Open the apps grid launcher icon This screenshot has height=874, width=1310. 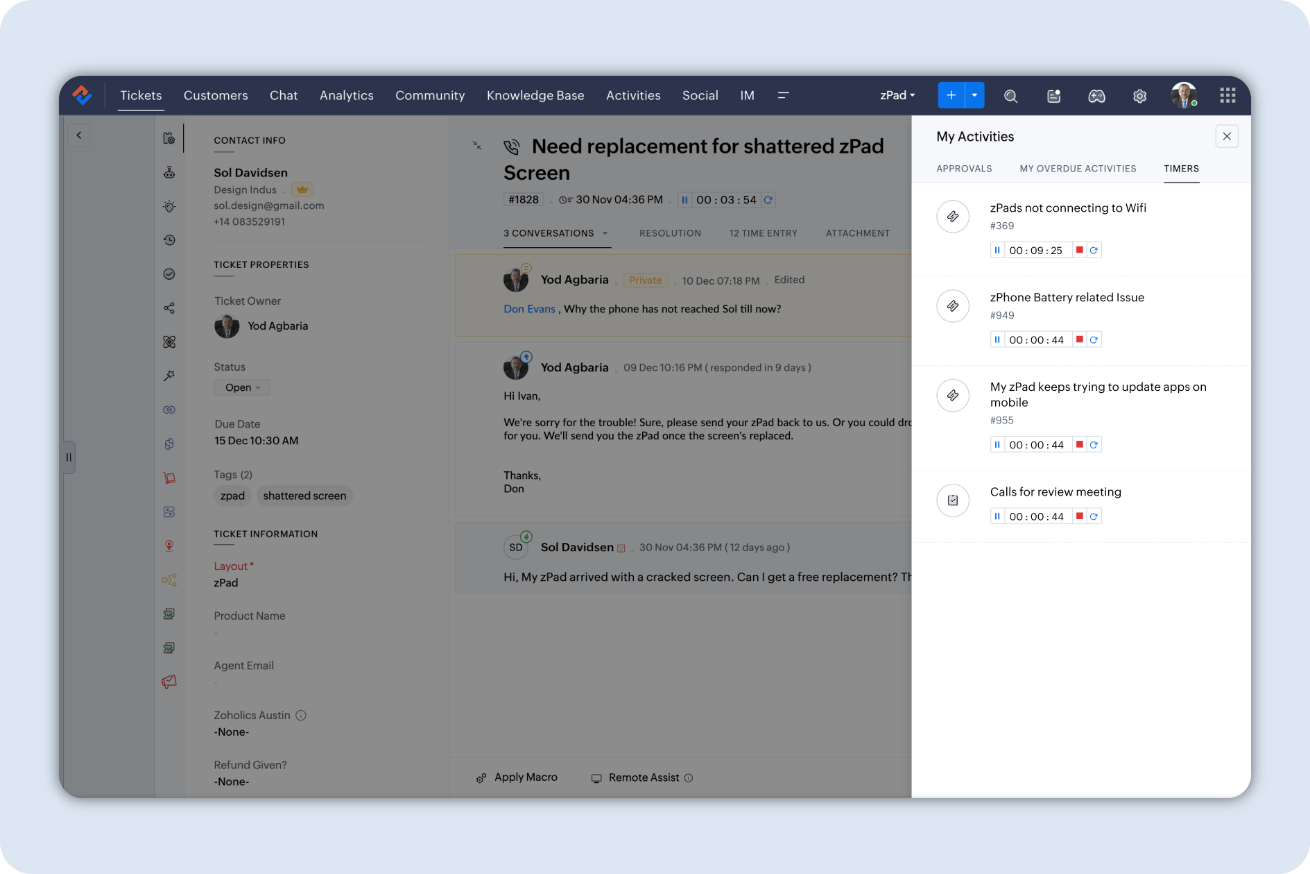[x=1227, y=96]
